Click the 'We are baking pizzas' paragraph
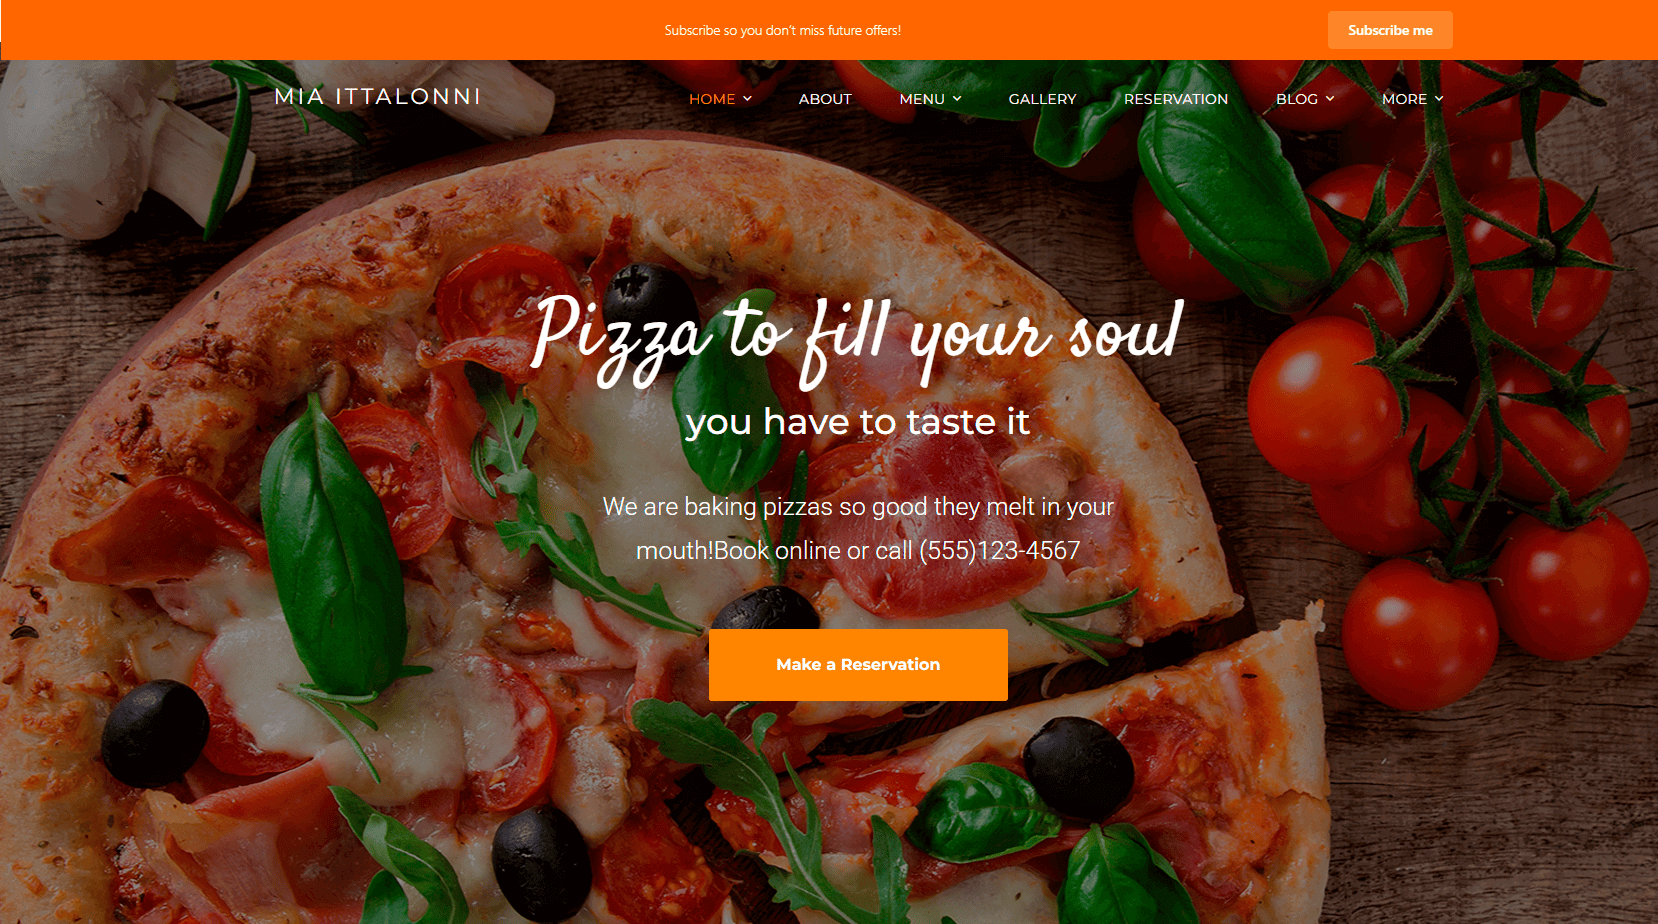The width and height of the screenshot is (1658, 924). click(858, 528)
